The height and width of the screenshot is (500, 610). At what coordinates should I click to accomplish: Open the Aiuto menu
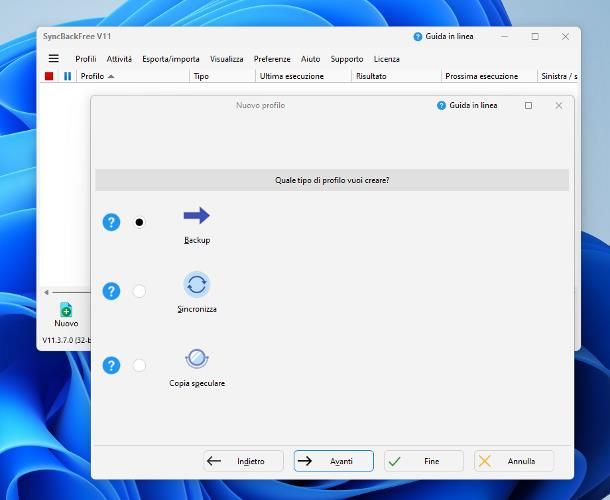tap(310, 59)
